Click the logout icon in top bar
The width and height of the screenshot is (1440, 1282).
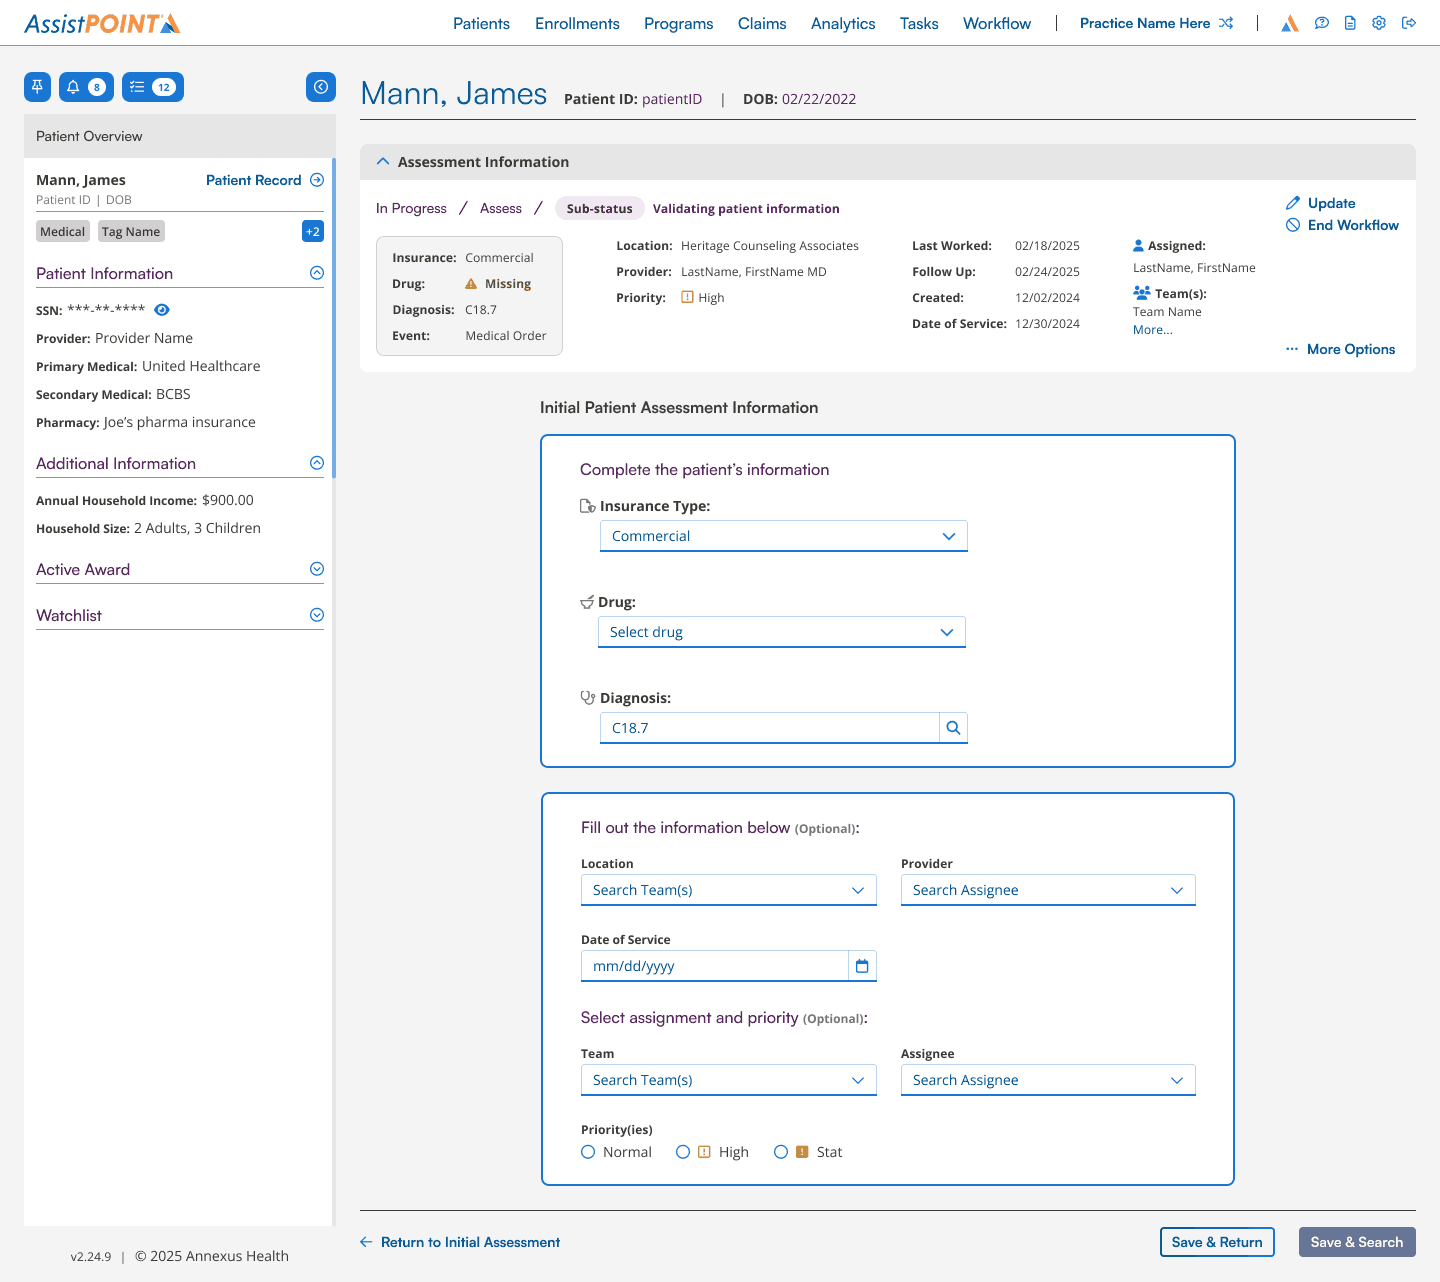[1409, 23]
